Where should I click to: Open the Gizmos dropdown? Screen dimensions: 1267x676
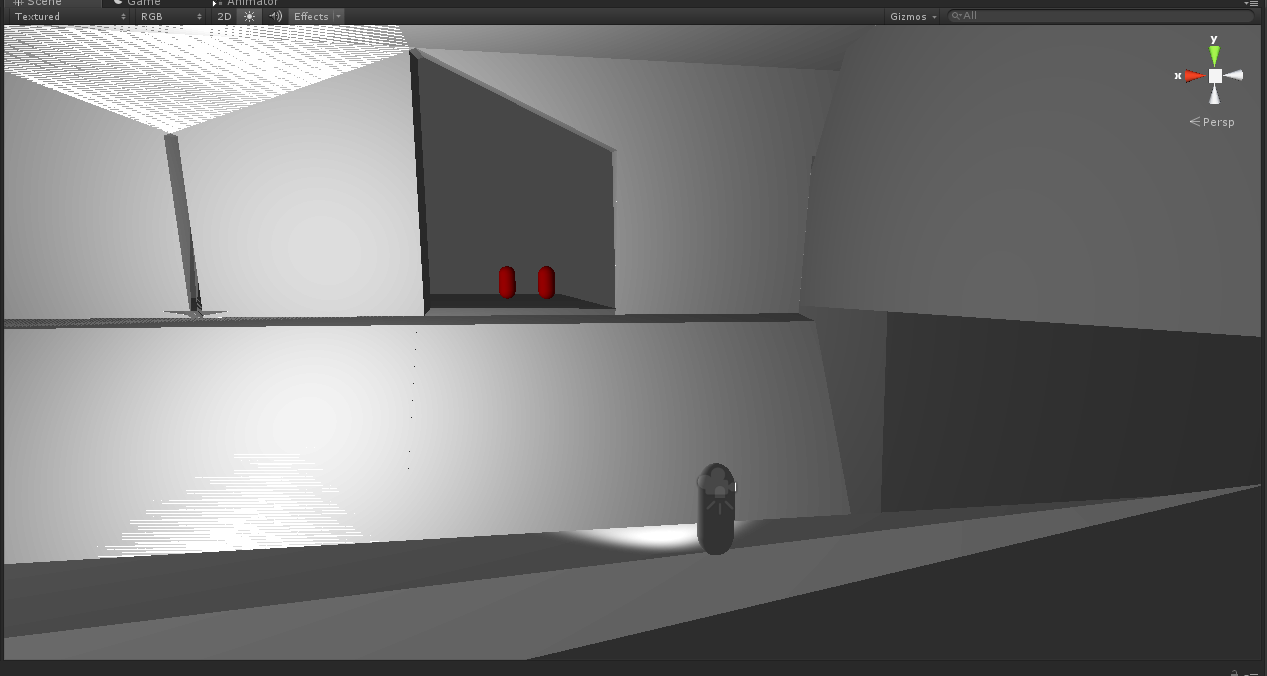point(914,16)
